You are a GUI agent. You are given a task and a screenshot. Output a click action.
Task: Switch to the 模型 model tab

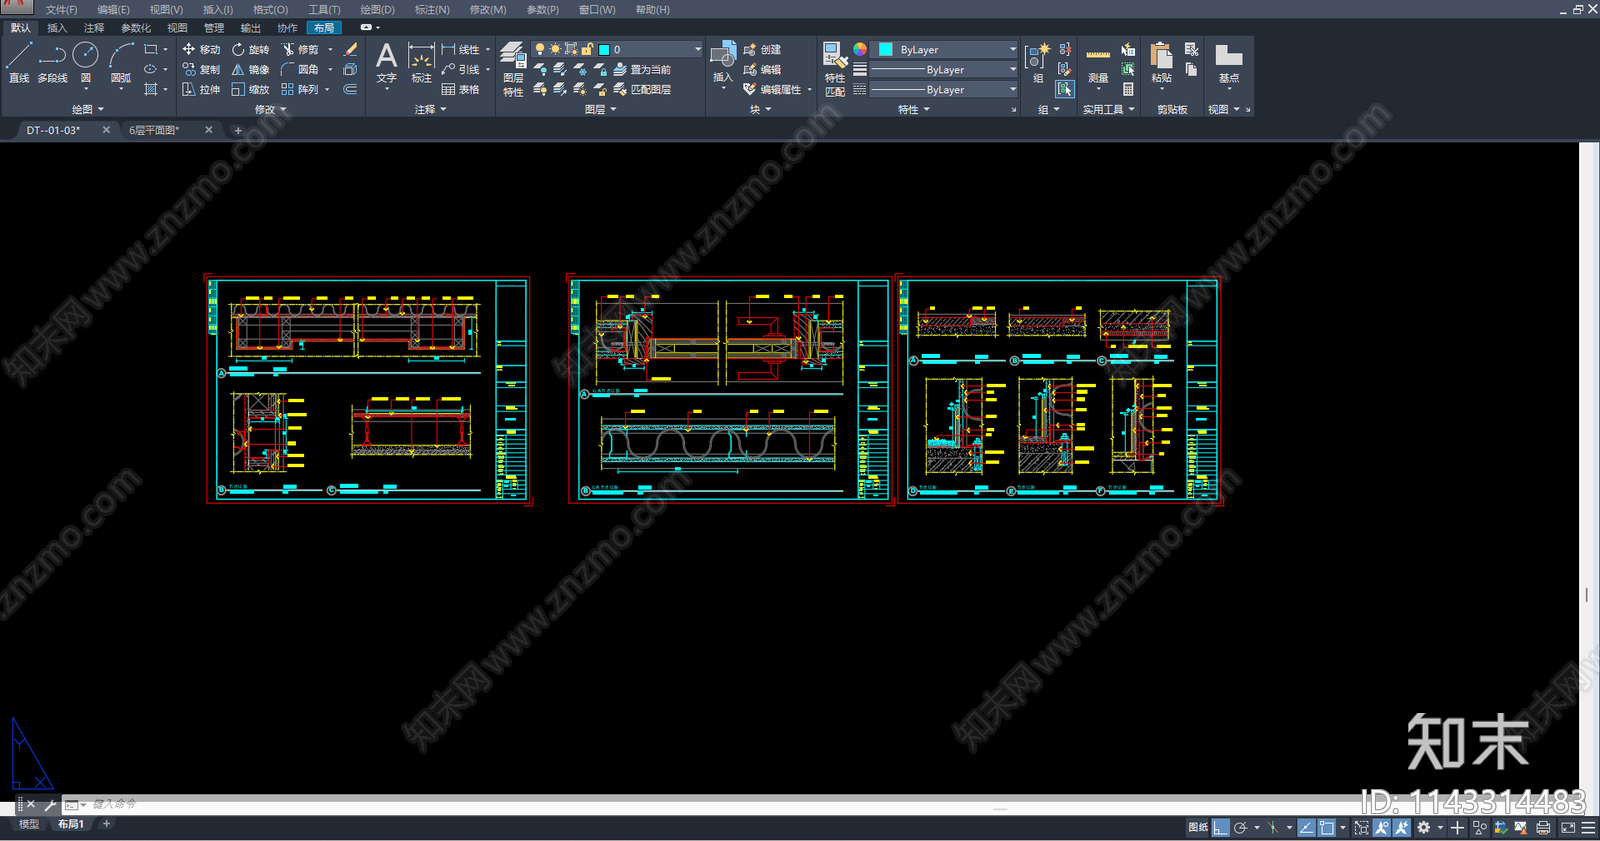click(29, 824)
